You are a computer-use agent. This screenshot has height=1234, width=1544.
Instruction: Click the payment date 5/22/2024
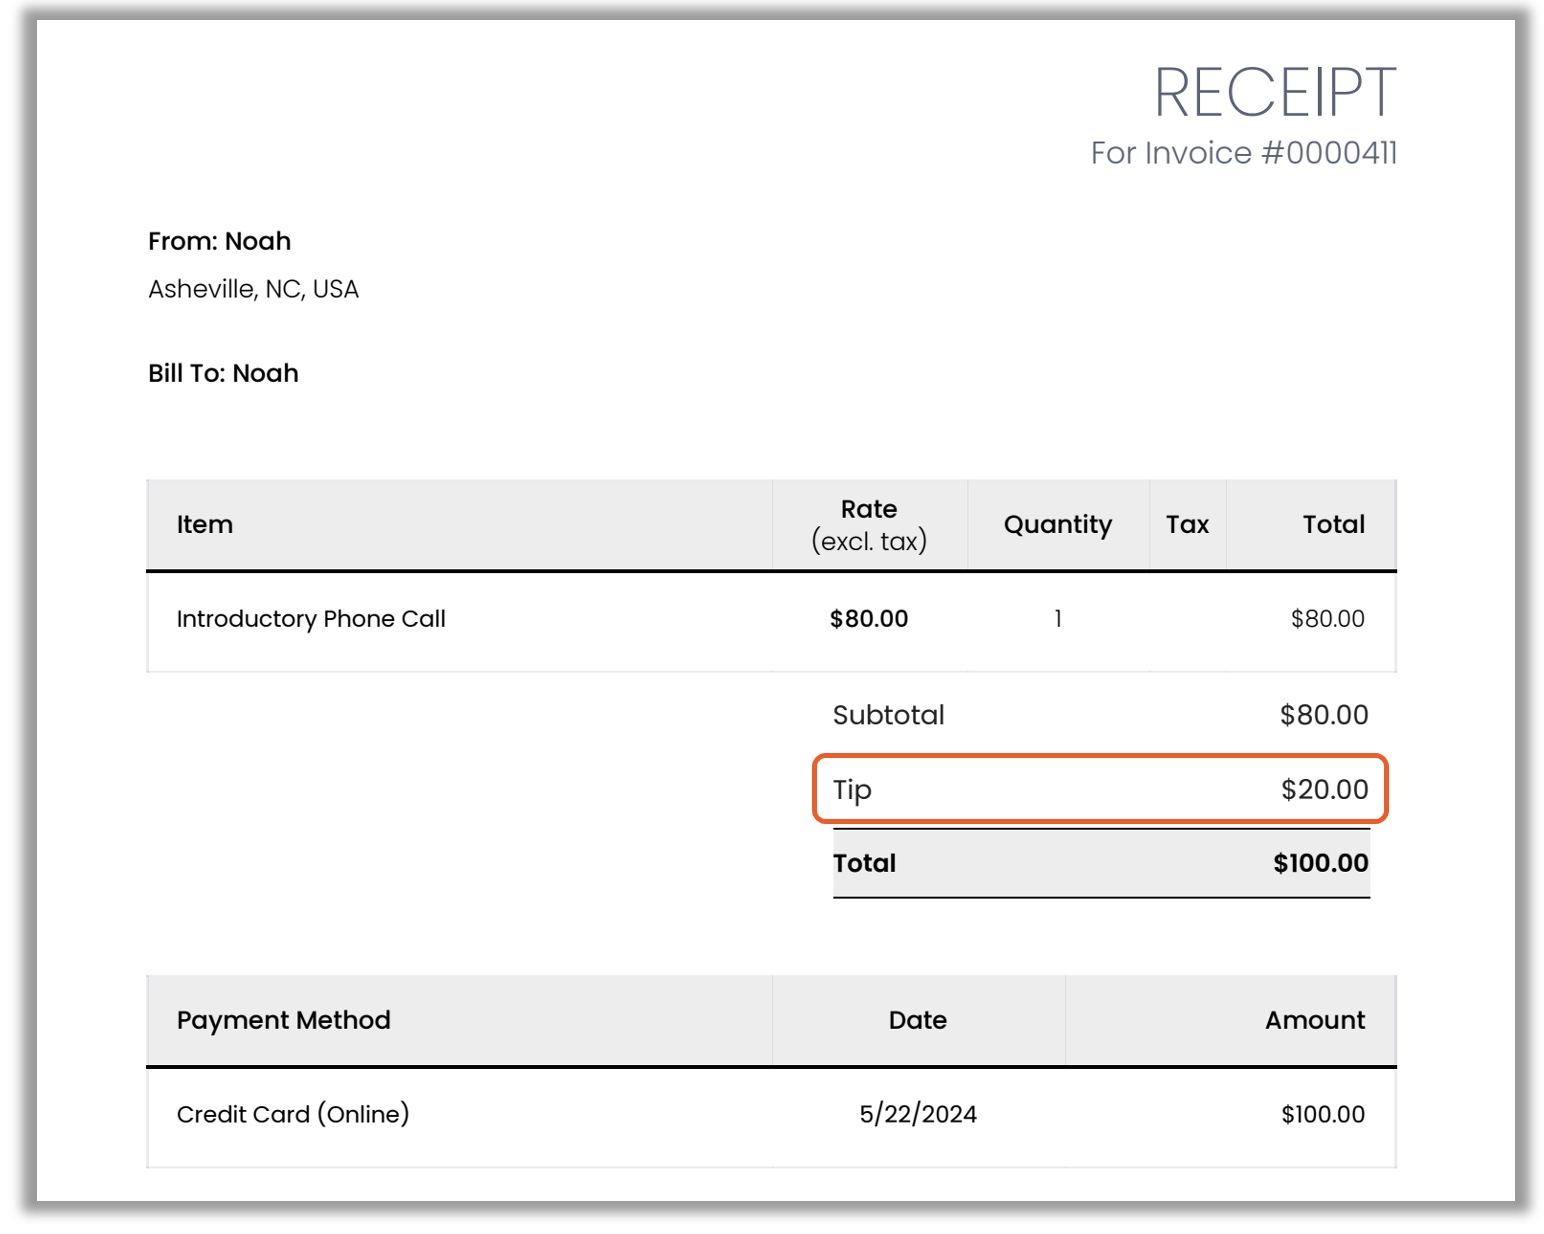coord(917,1114)
